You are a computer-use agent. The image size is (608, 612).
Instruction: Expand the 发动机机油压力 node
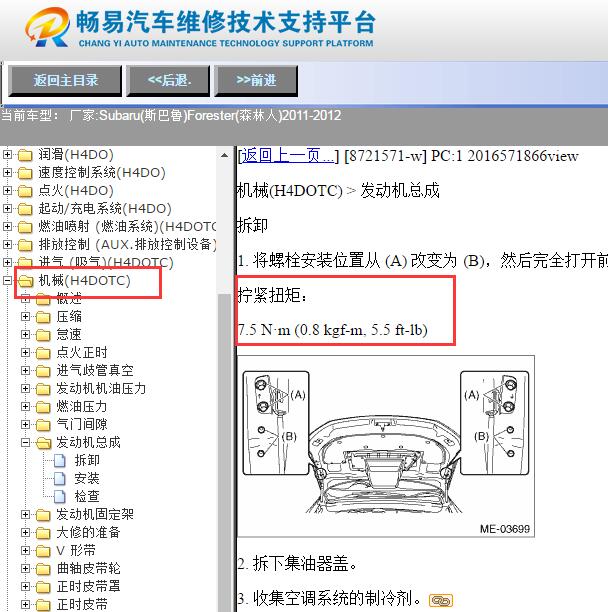click(25, 388)
